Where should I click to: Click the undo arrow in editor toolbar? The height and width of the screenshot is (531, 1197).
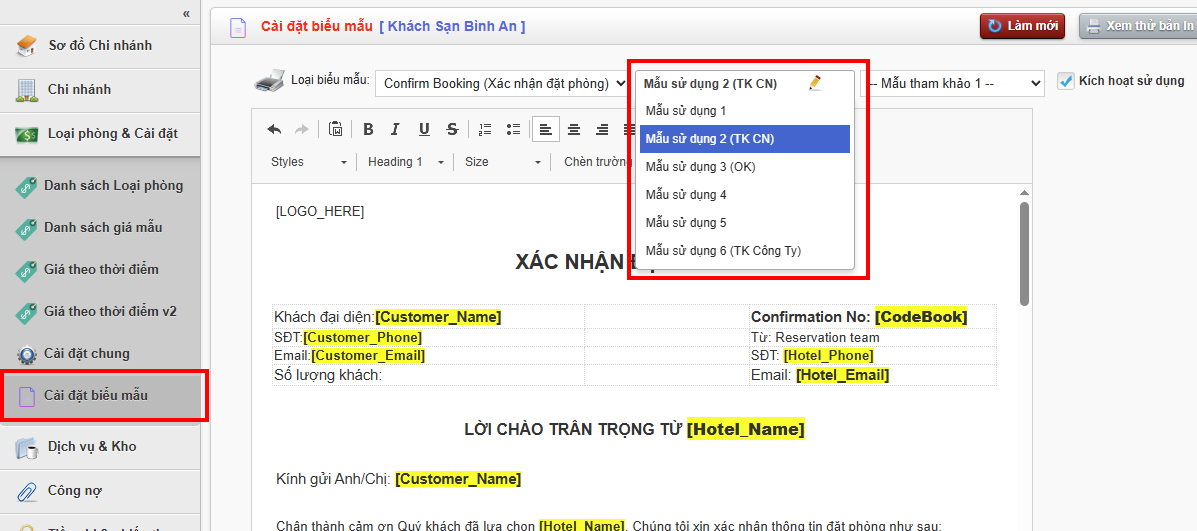pos(274,129)
